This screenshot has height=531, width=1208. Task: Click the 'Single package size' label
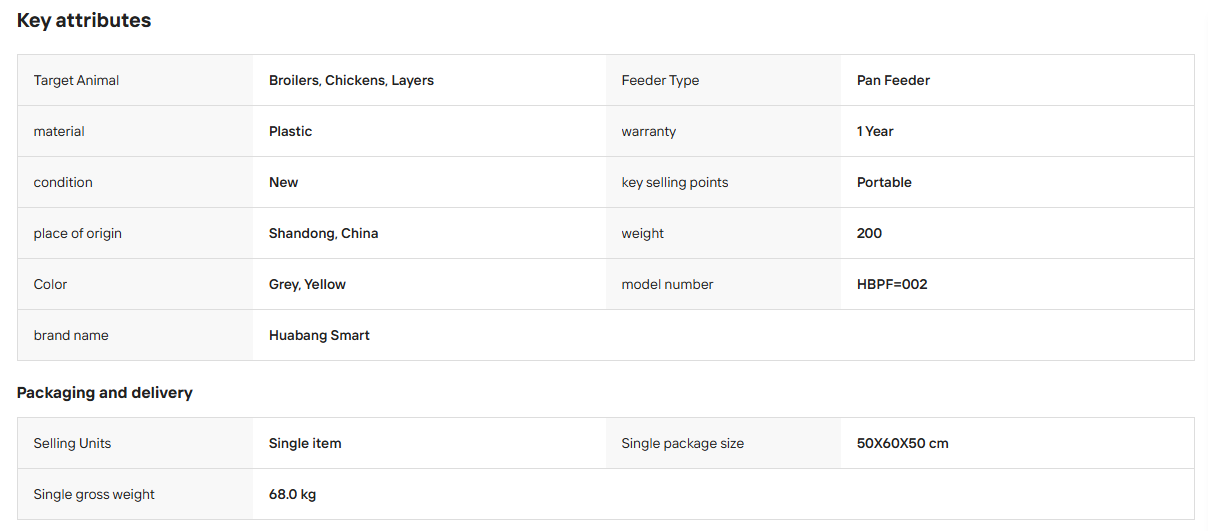(682, 443)
